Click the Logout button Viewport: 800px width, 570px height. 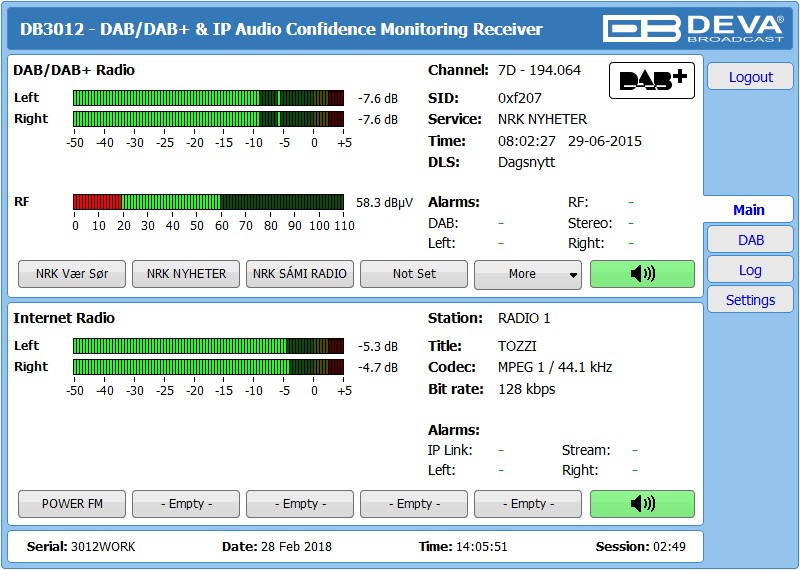click(x=751, y=77)
